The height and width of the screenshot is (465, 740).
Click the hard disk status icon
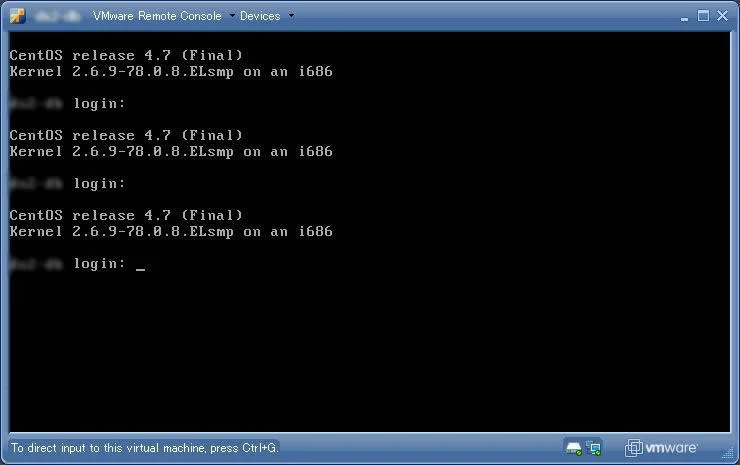click(573, 447)
